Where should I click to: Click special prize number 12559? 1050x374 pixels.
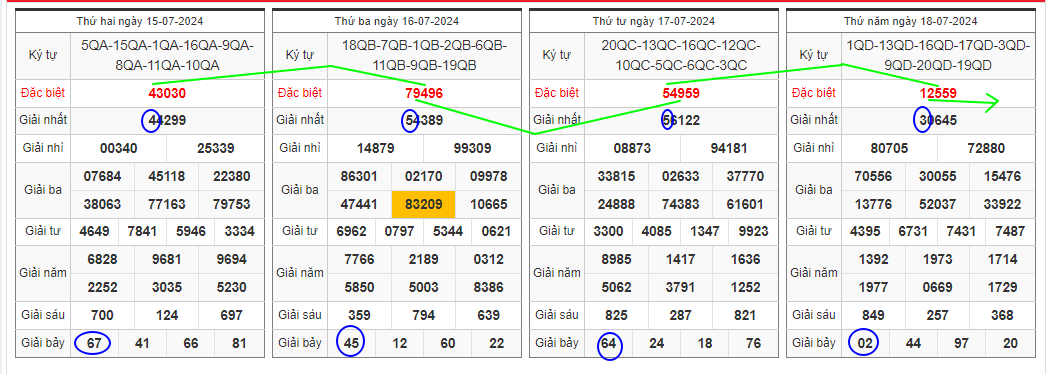(938, 94)
